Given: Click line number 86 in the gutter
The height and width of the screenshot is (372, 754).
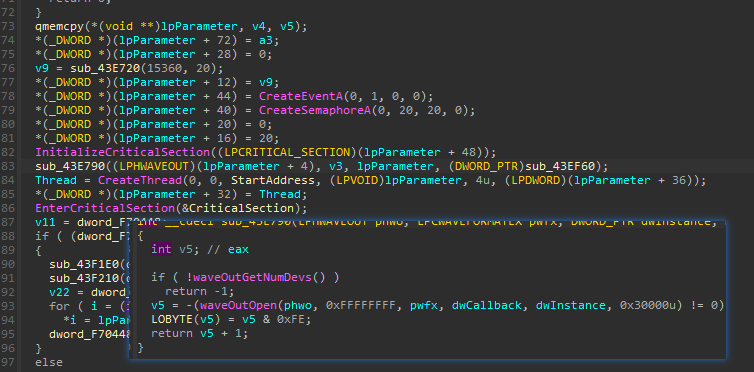Looking at the screenshot, I should pos(9,208).
